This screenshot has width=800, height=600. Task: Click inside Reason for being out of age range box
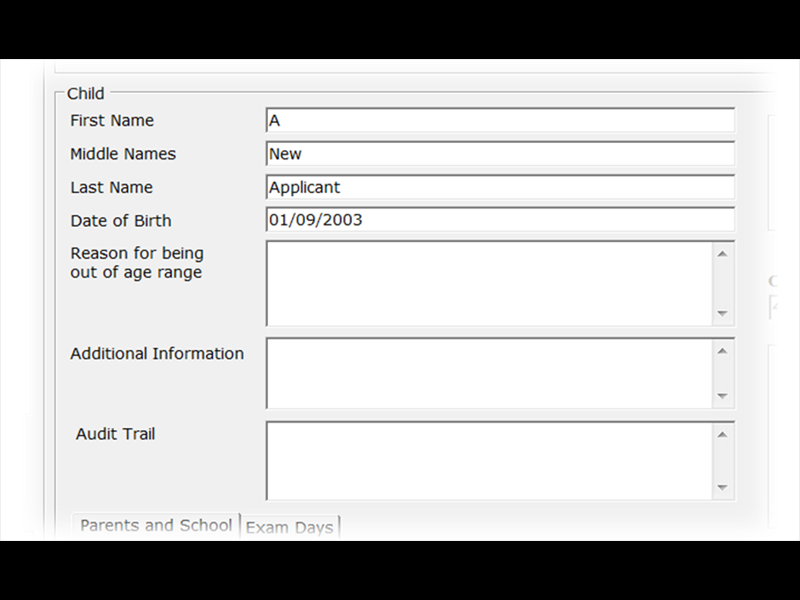pos(489,283)
